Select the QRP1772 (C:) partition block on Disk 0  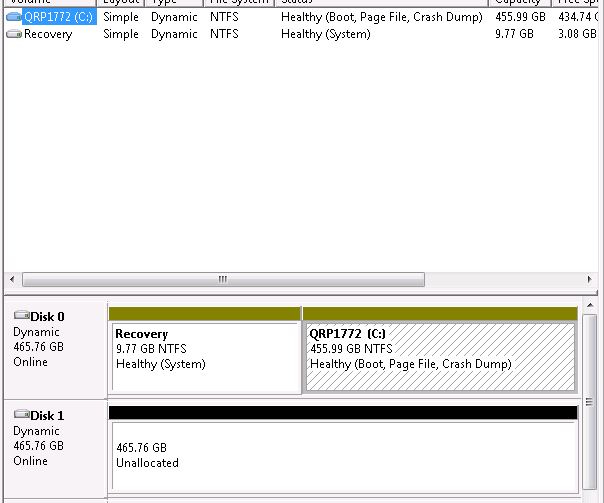click(x=440, y=356)
